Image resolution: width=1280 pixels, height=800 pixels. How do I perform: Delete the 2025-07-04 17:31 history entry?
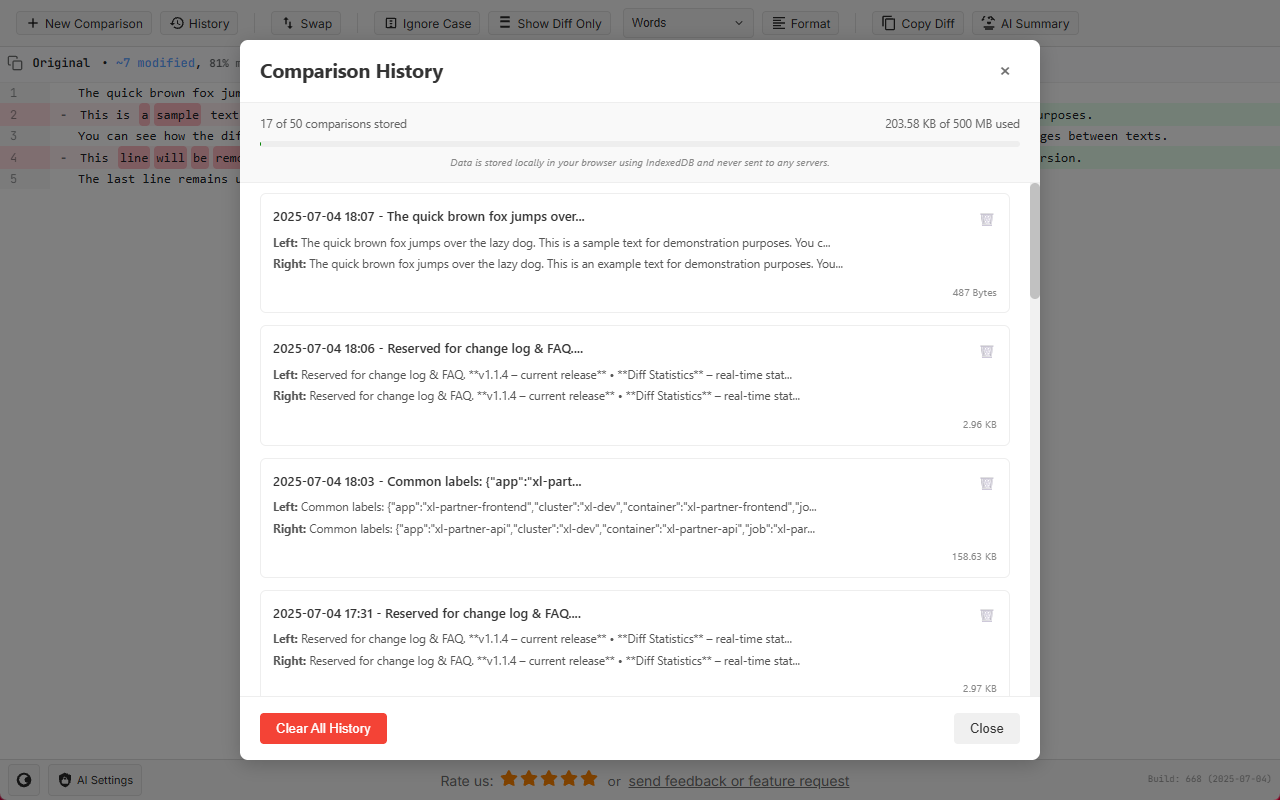[x=986, y=616]
